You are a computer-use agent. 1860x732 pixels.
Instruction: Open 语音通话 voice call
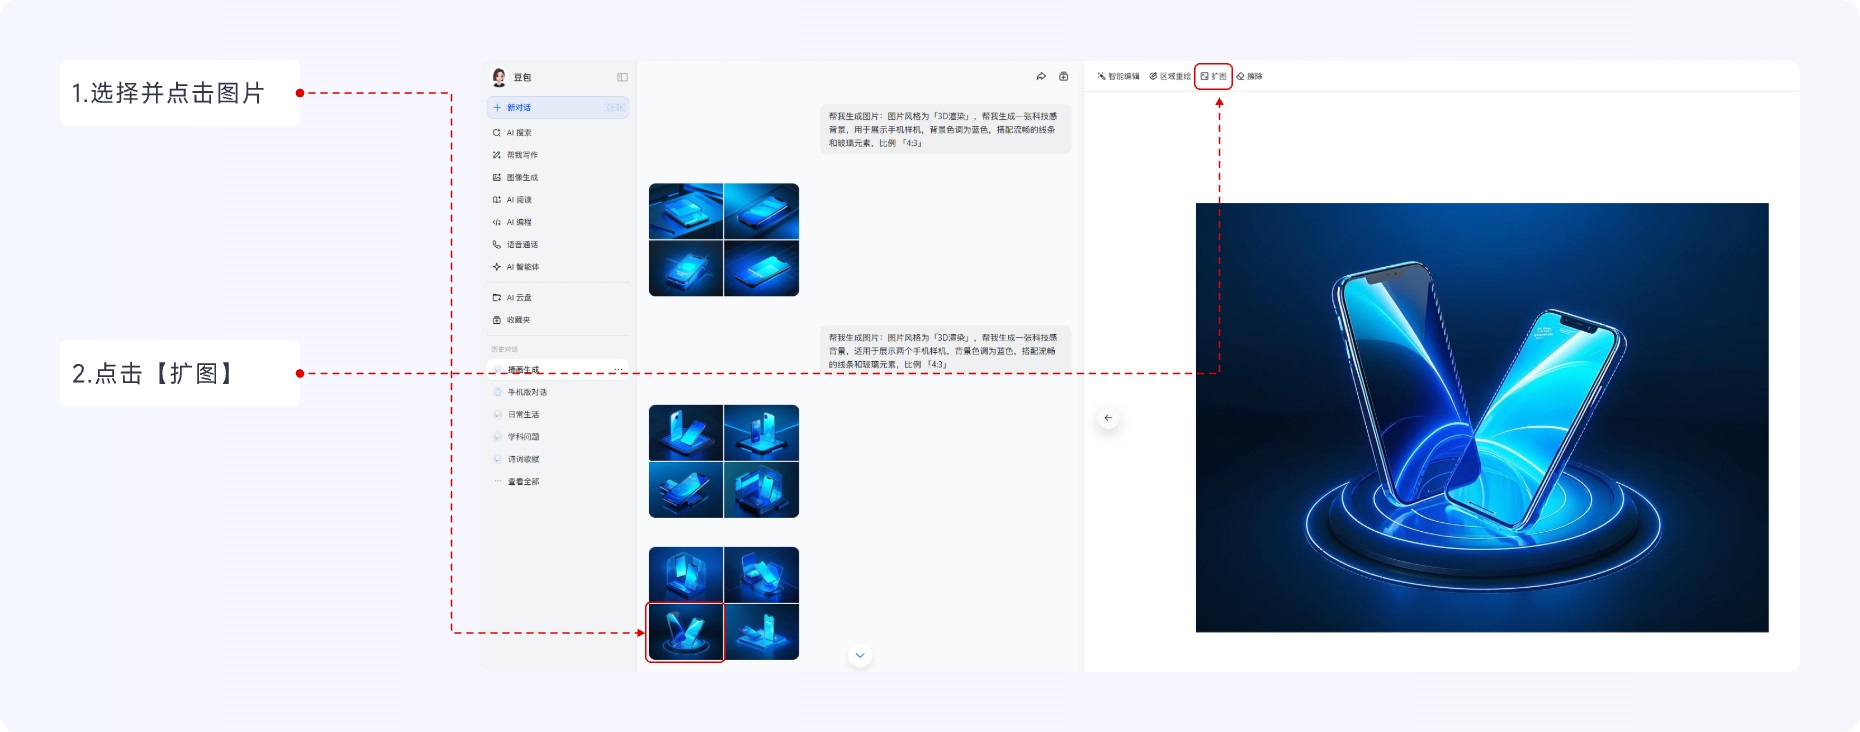(x=521, y=245)
